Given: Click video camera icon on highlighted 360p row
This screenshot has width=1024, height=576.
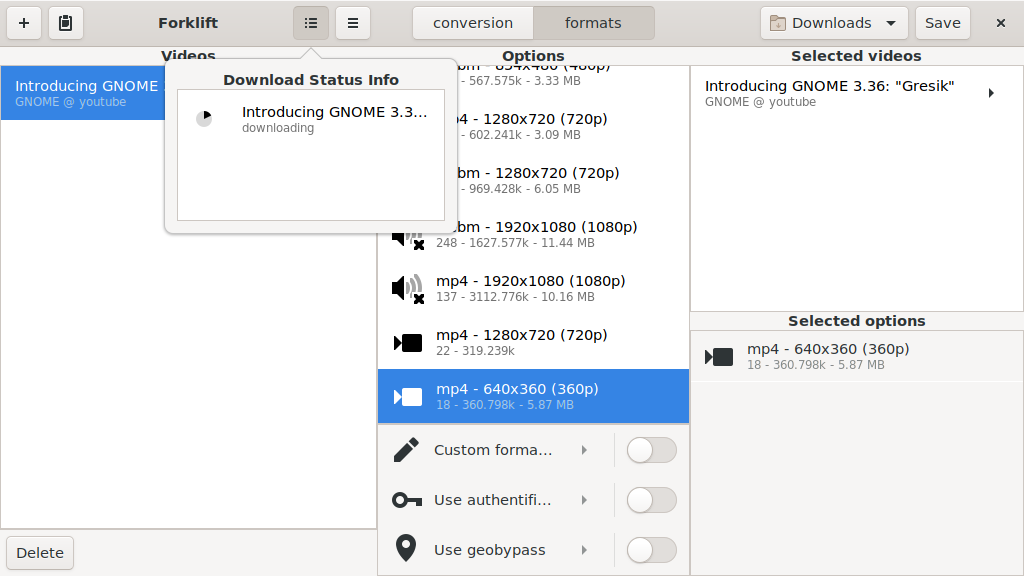Looking at the screenshot, I should [408, 396].
